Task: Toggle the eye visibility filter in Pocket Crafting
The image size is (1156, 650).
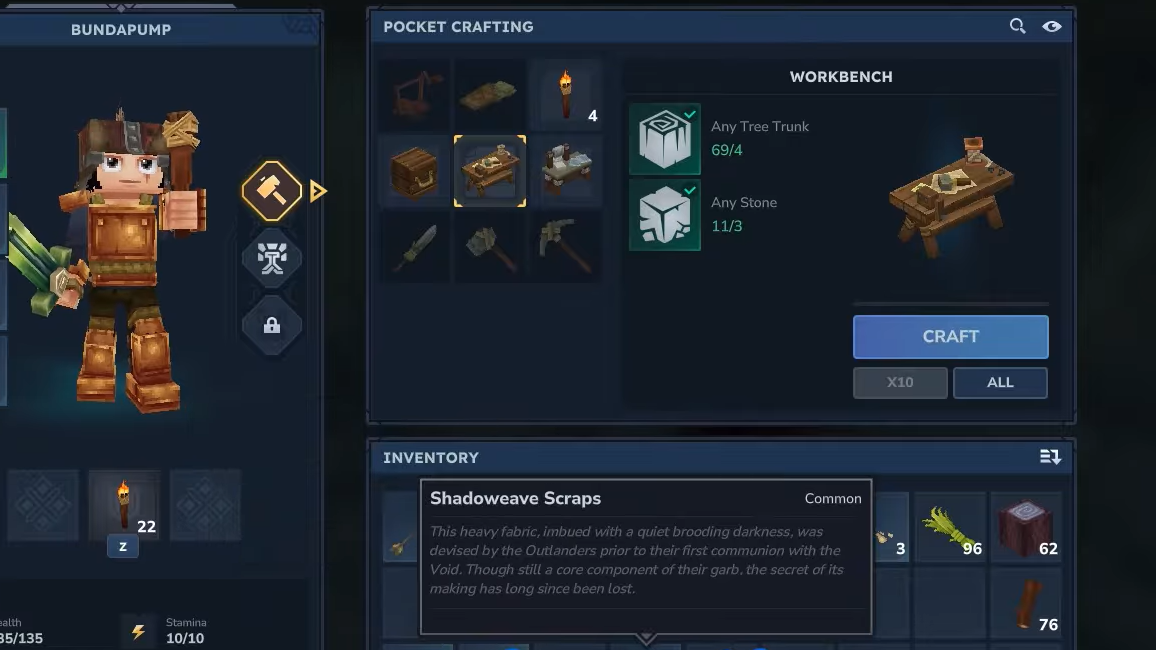Action: [x=1052, y=27]
